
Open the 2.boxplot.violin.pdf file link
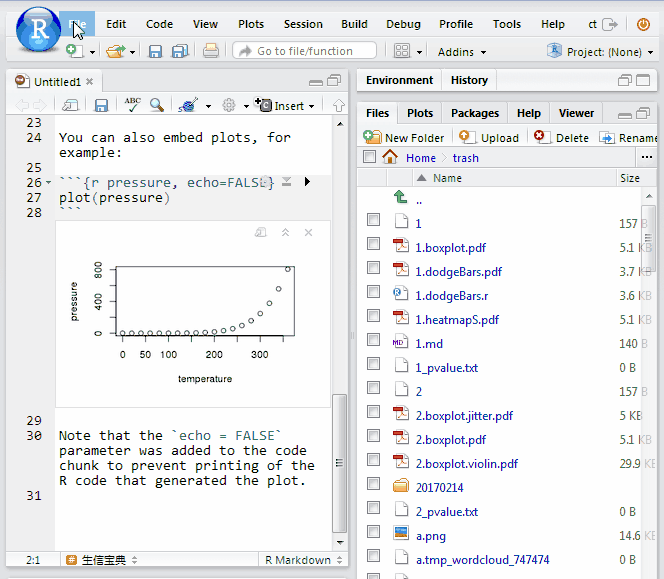tap(467, 464)
